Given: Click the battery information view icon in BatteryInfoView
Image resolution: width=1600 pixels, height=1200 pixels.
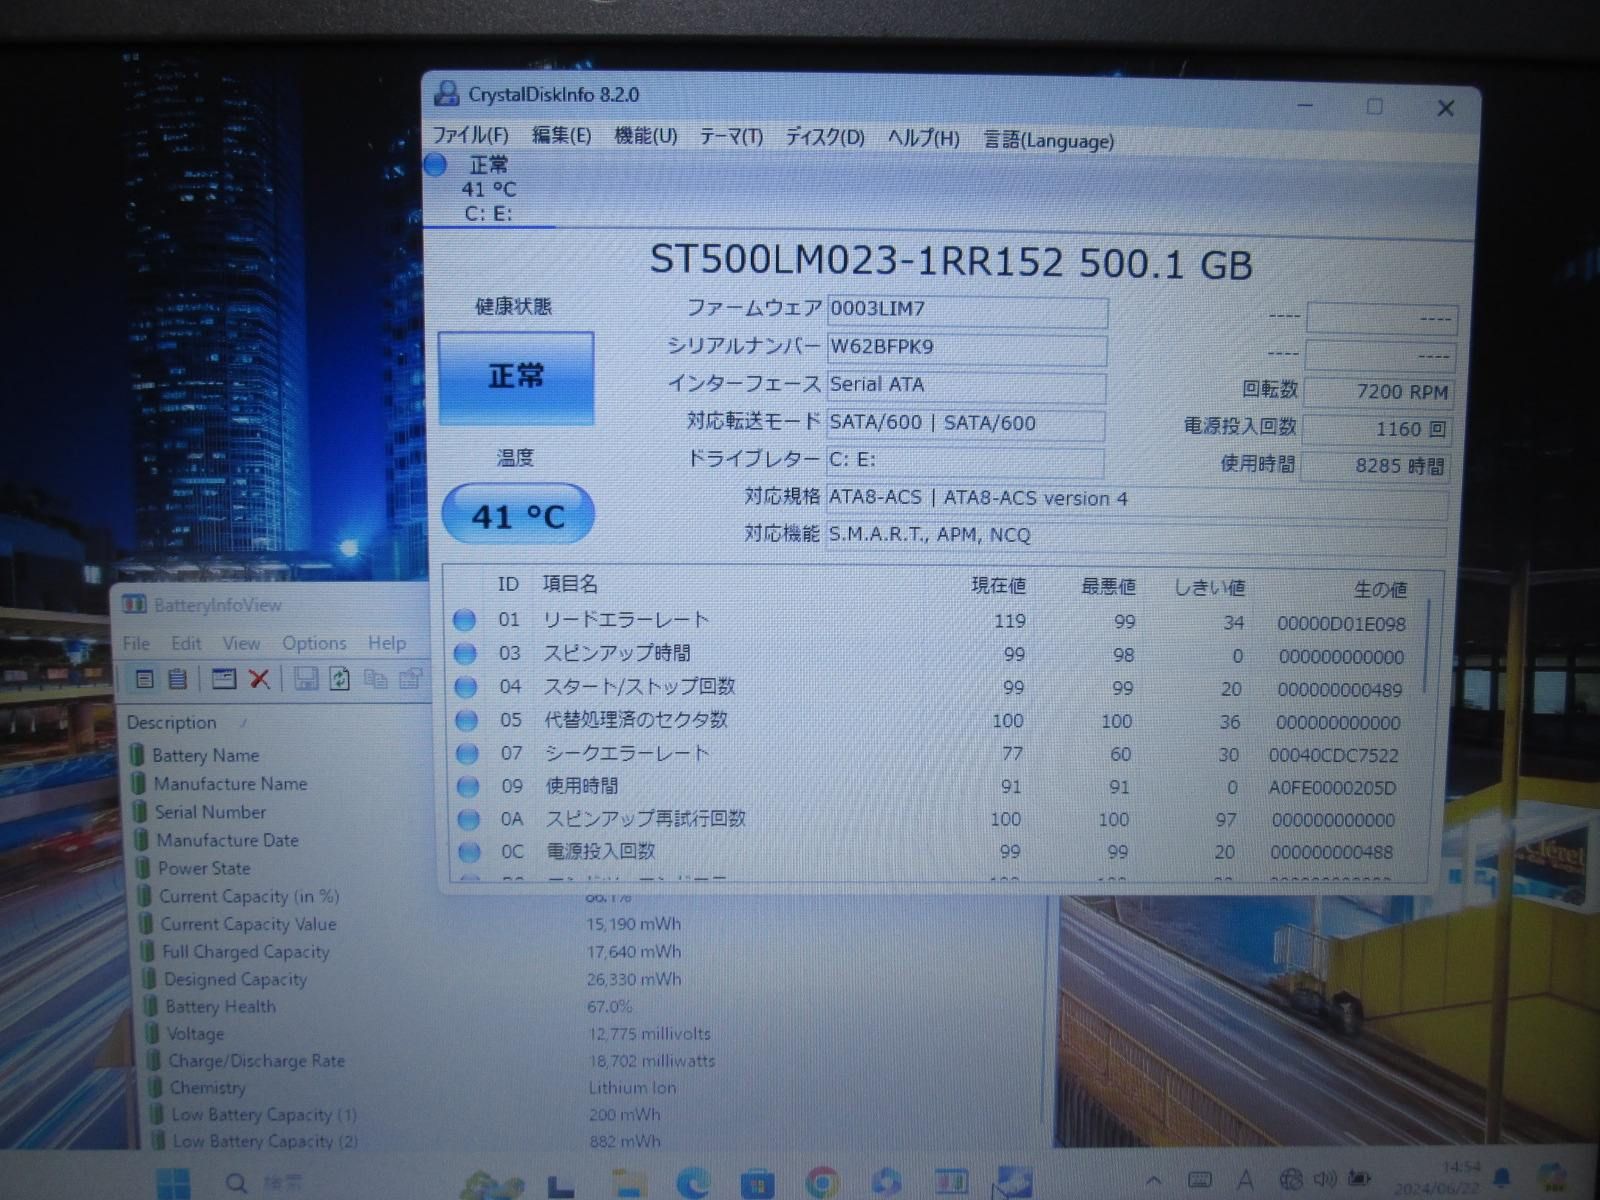Looking at the screenshot, I should click(145, 679).
